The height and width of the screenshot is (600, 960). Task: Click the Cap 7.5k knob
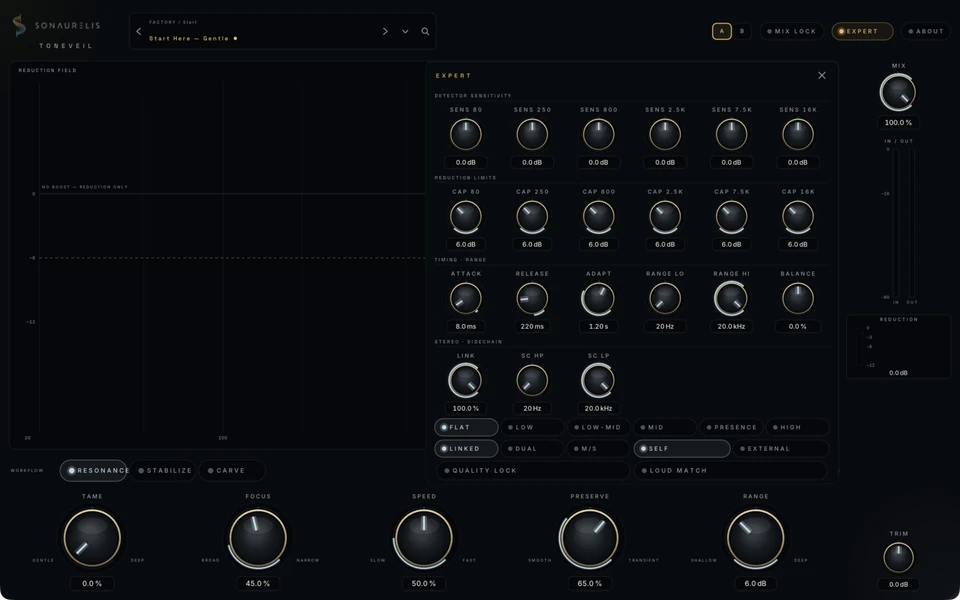tap(732, 216)
